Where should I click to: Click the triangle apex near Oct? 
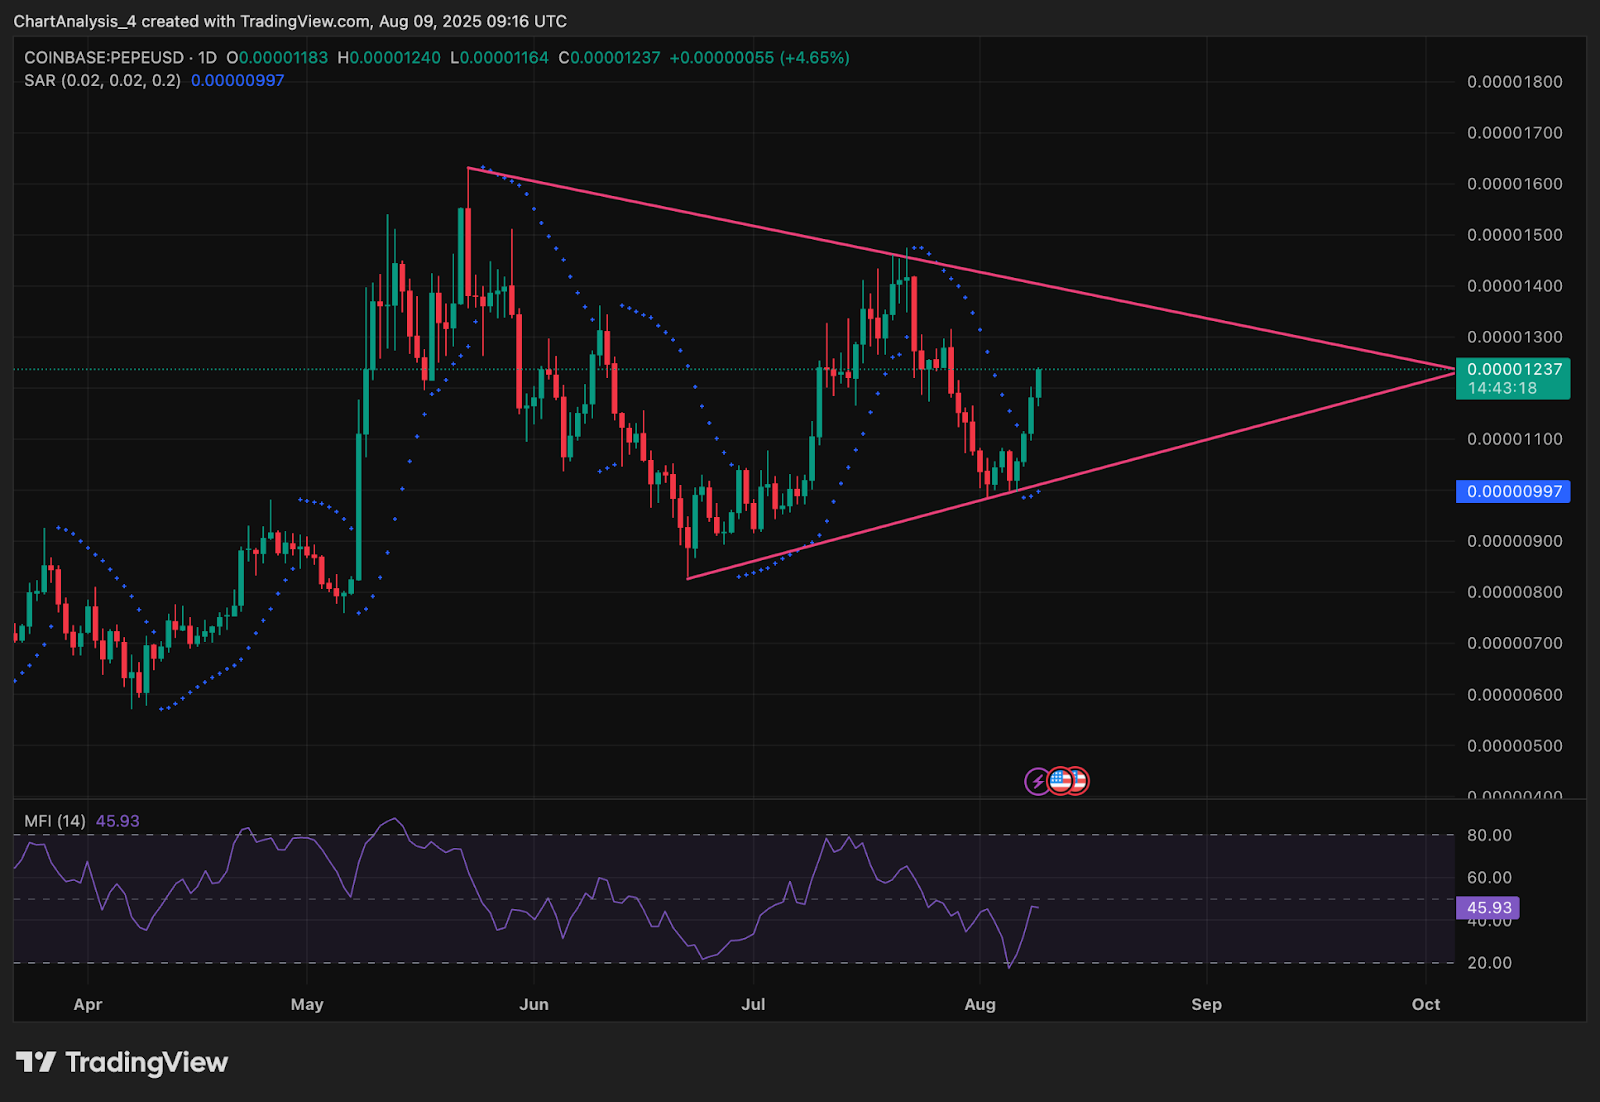[1453, 370]
